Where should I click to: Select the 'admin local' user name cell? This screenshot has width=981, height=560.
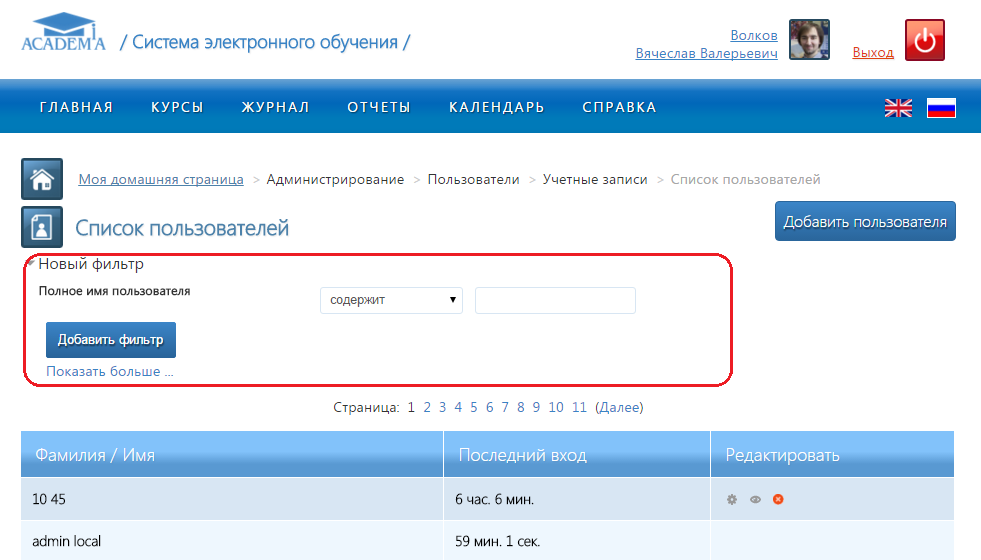tap(232, 541)
